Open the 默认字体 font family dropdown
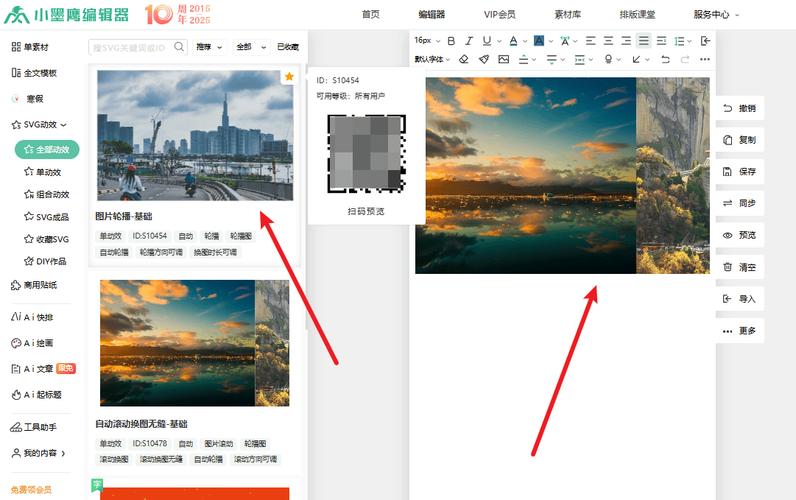796x500 pixels. [432, 59]
